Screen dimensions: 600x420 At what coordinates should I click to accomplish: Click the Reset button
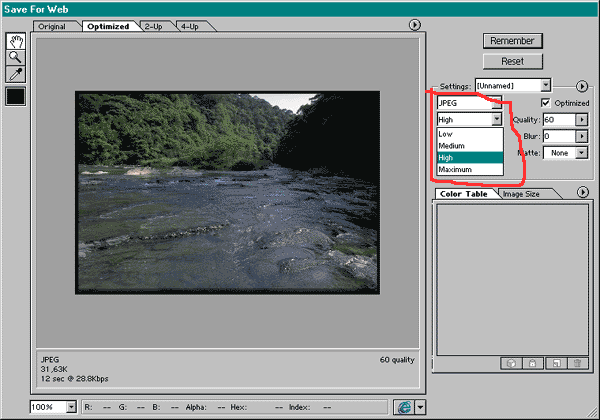click(513, 61)
